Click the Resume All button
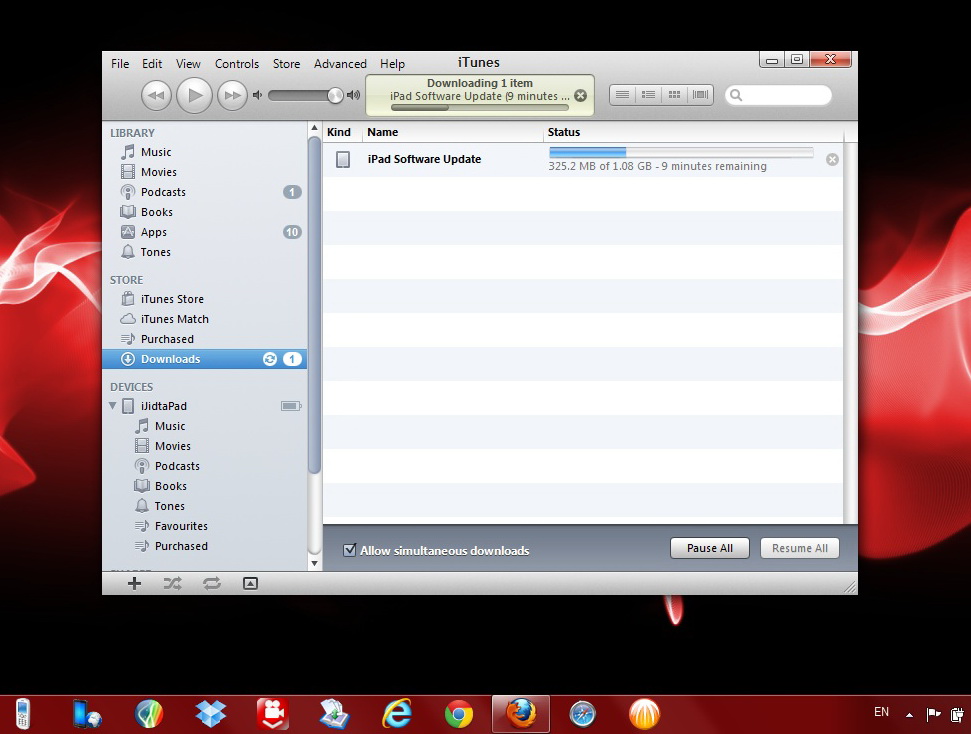The height and width of the screenshot is (734, 971). [799, 548]
